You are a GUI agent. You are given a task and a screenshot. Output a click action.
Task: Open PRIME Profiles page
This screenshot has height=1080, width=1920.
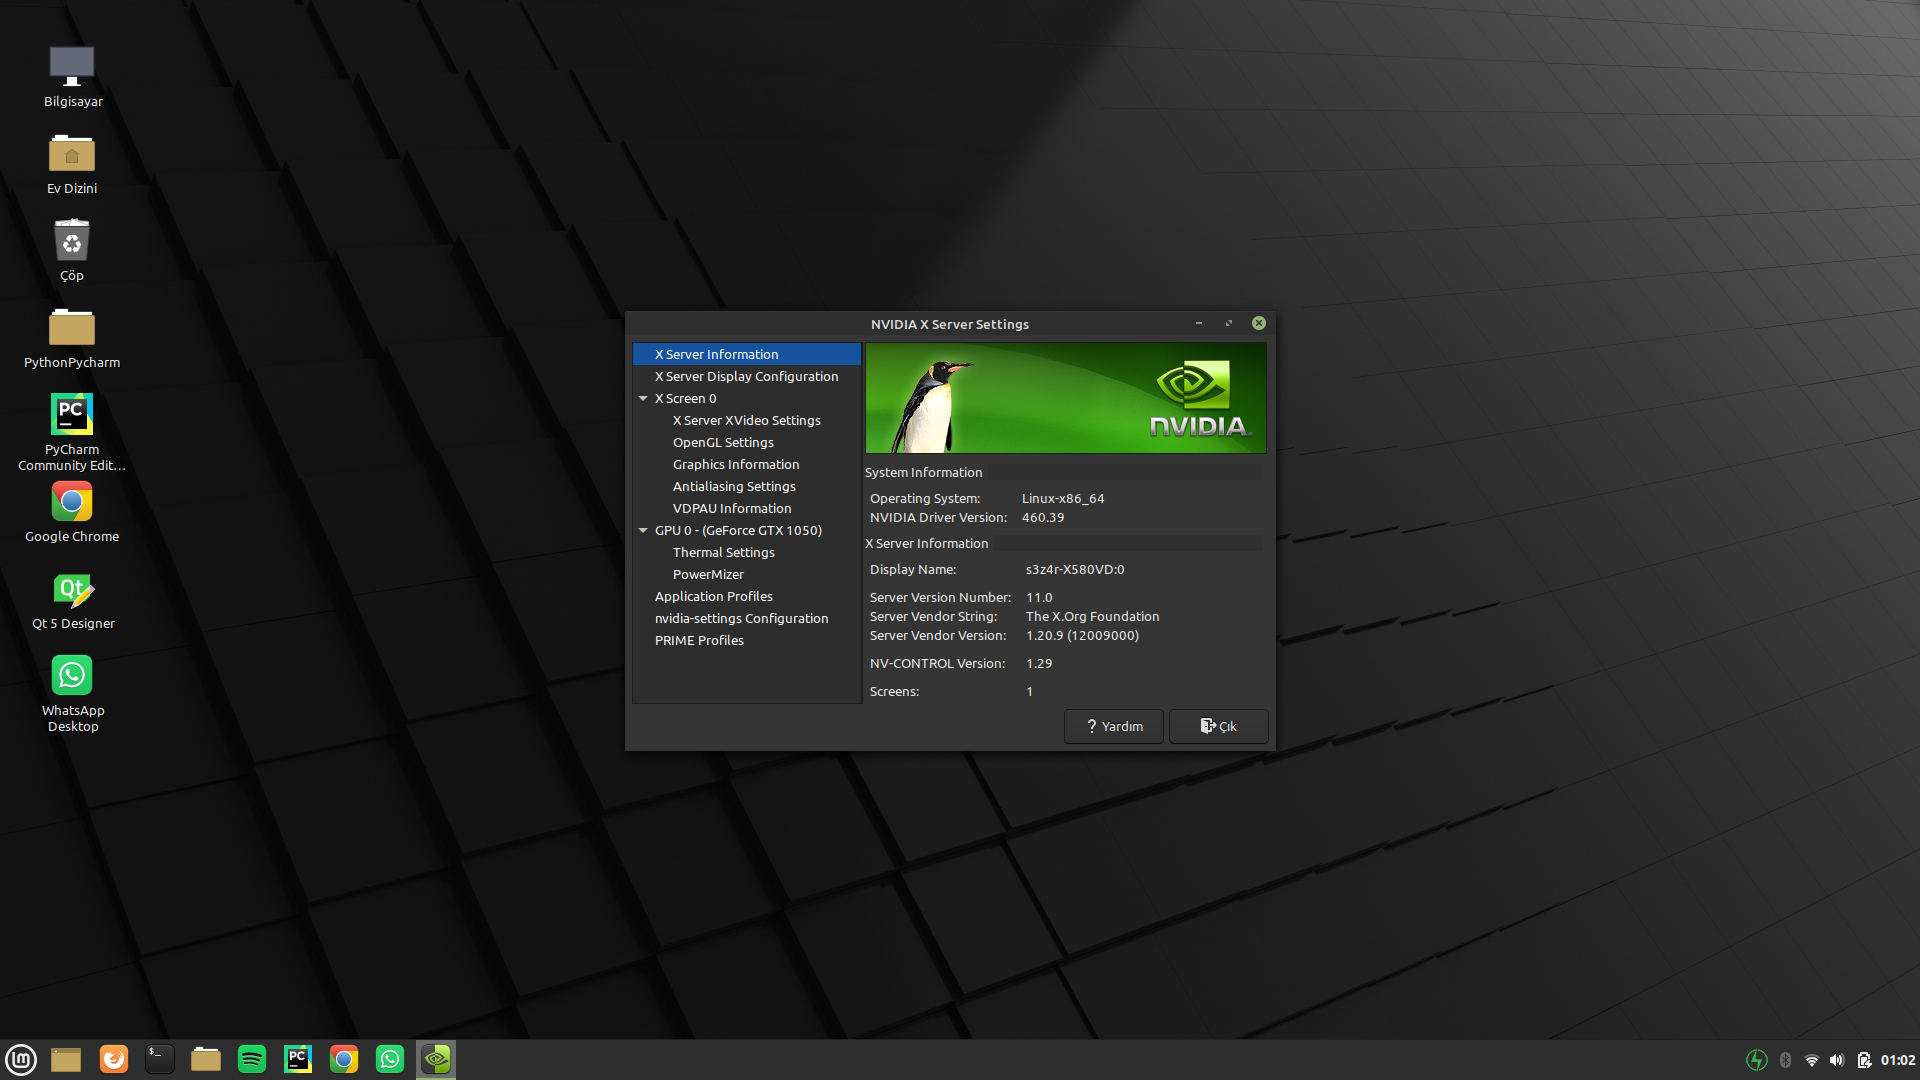point(699,641)
